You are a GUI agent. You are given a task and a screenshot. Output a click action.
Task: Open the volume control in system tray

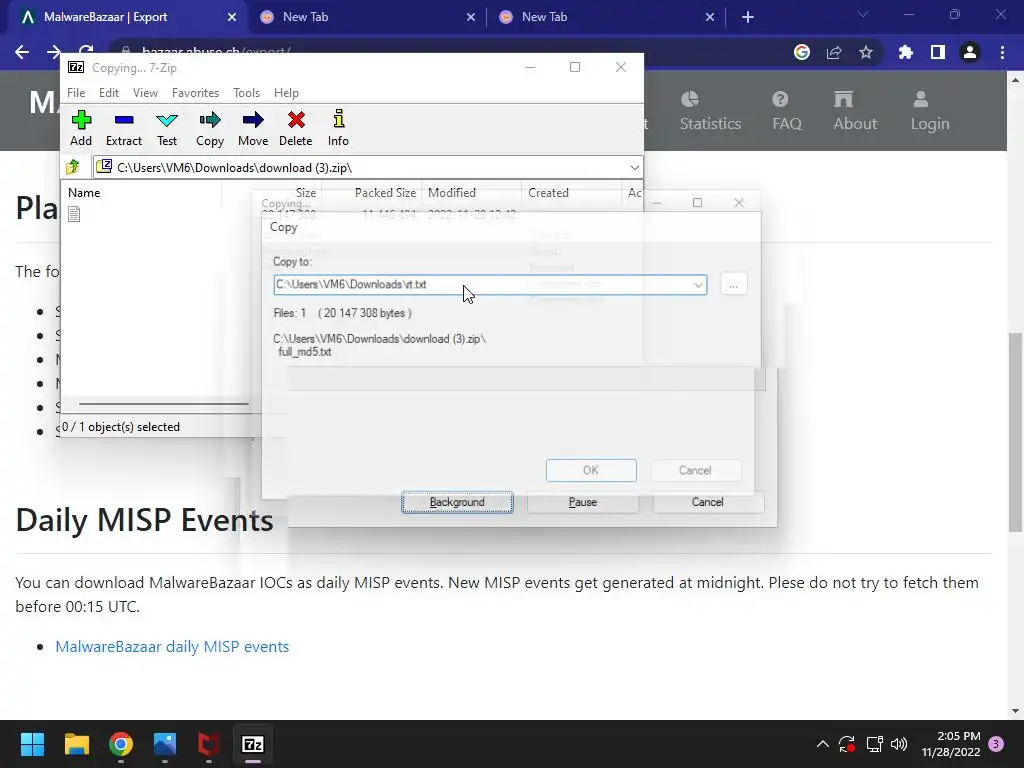click(x=899, y=744)
